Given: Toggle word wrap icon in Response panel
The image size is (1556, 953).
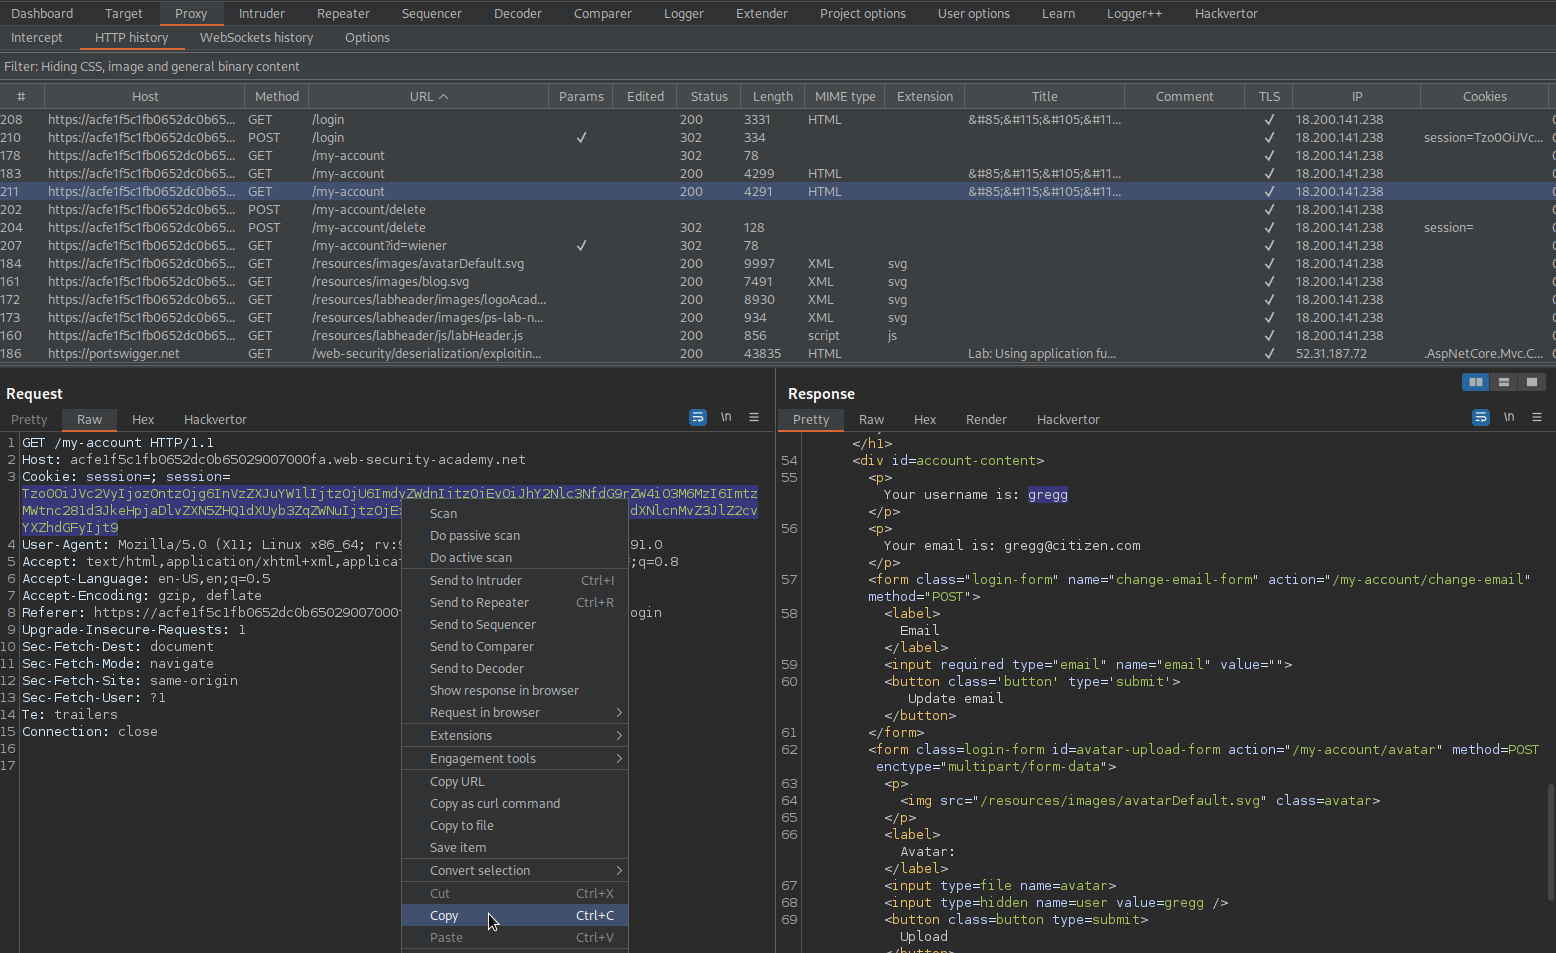Looking at the screenshot, I should (x=1481, y=418).
